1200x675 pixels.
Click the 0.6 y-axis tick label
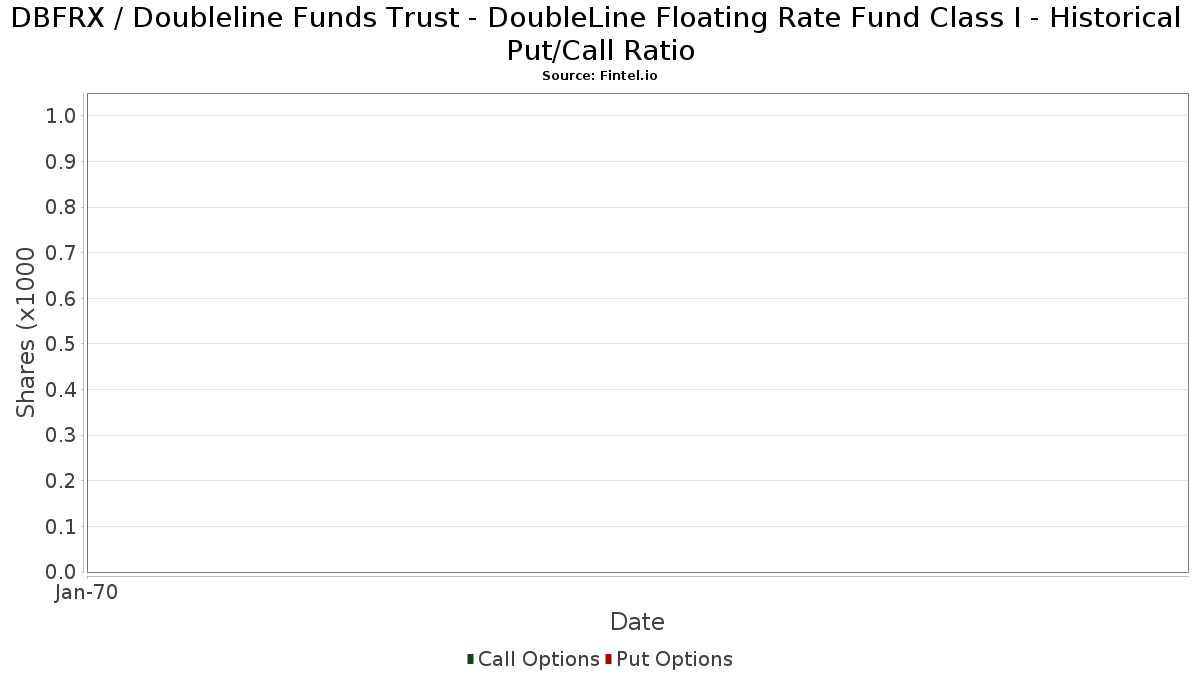61,299
